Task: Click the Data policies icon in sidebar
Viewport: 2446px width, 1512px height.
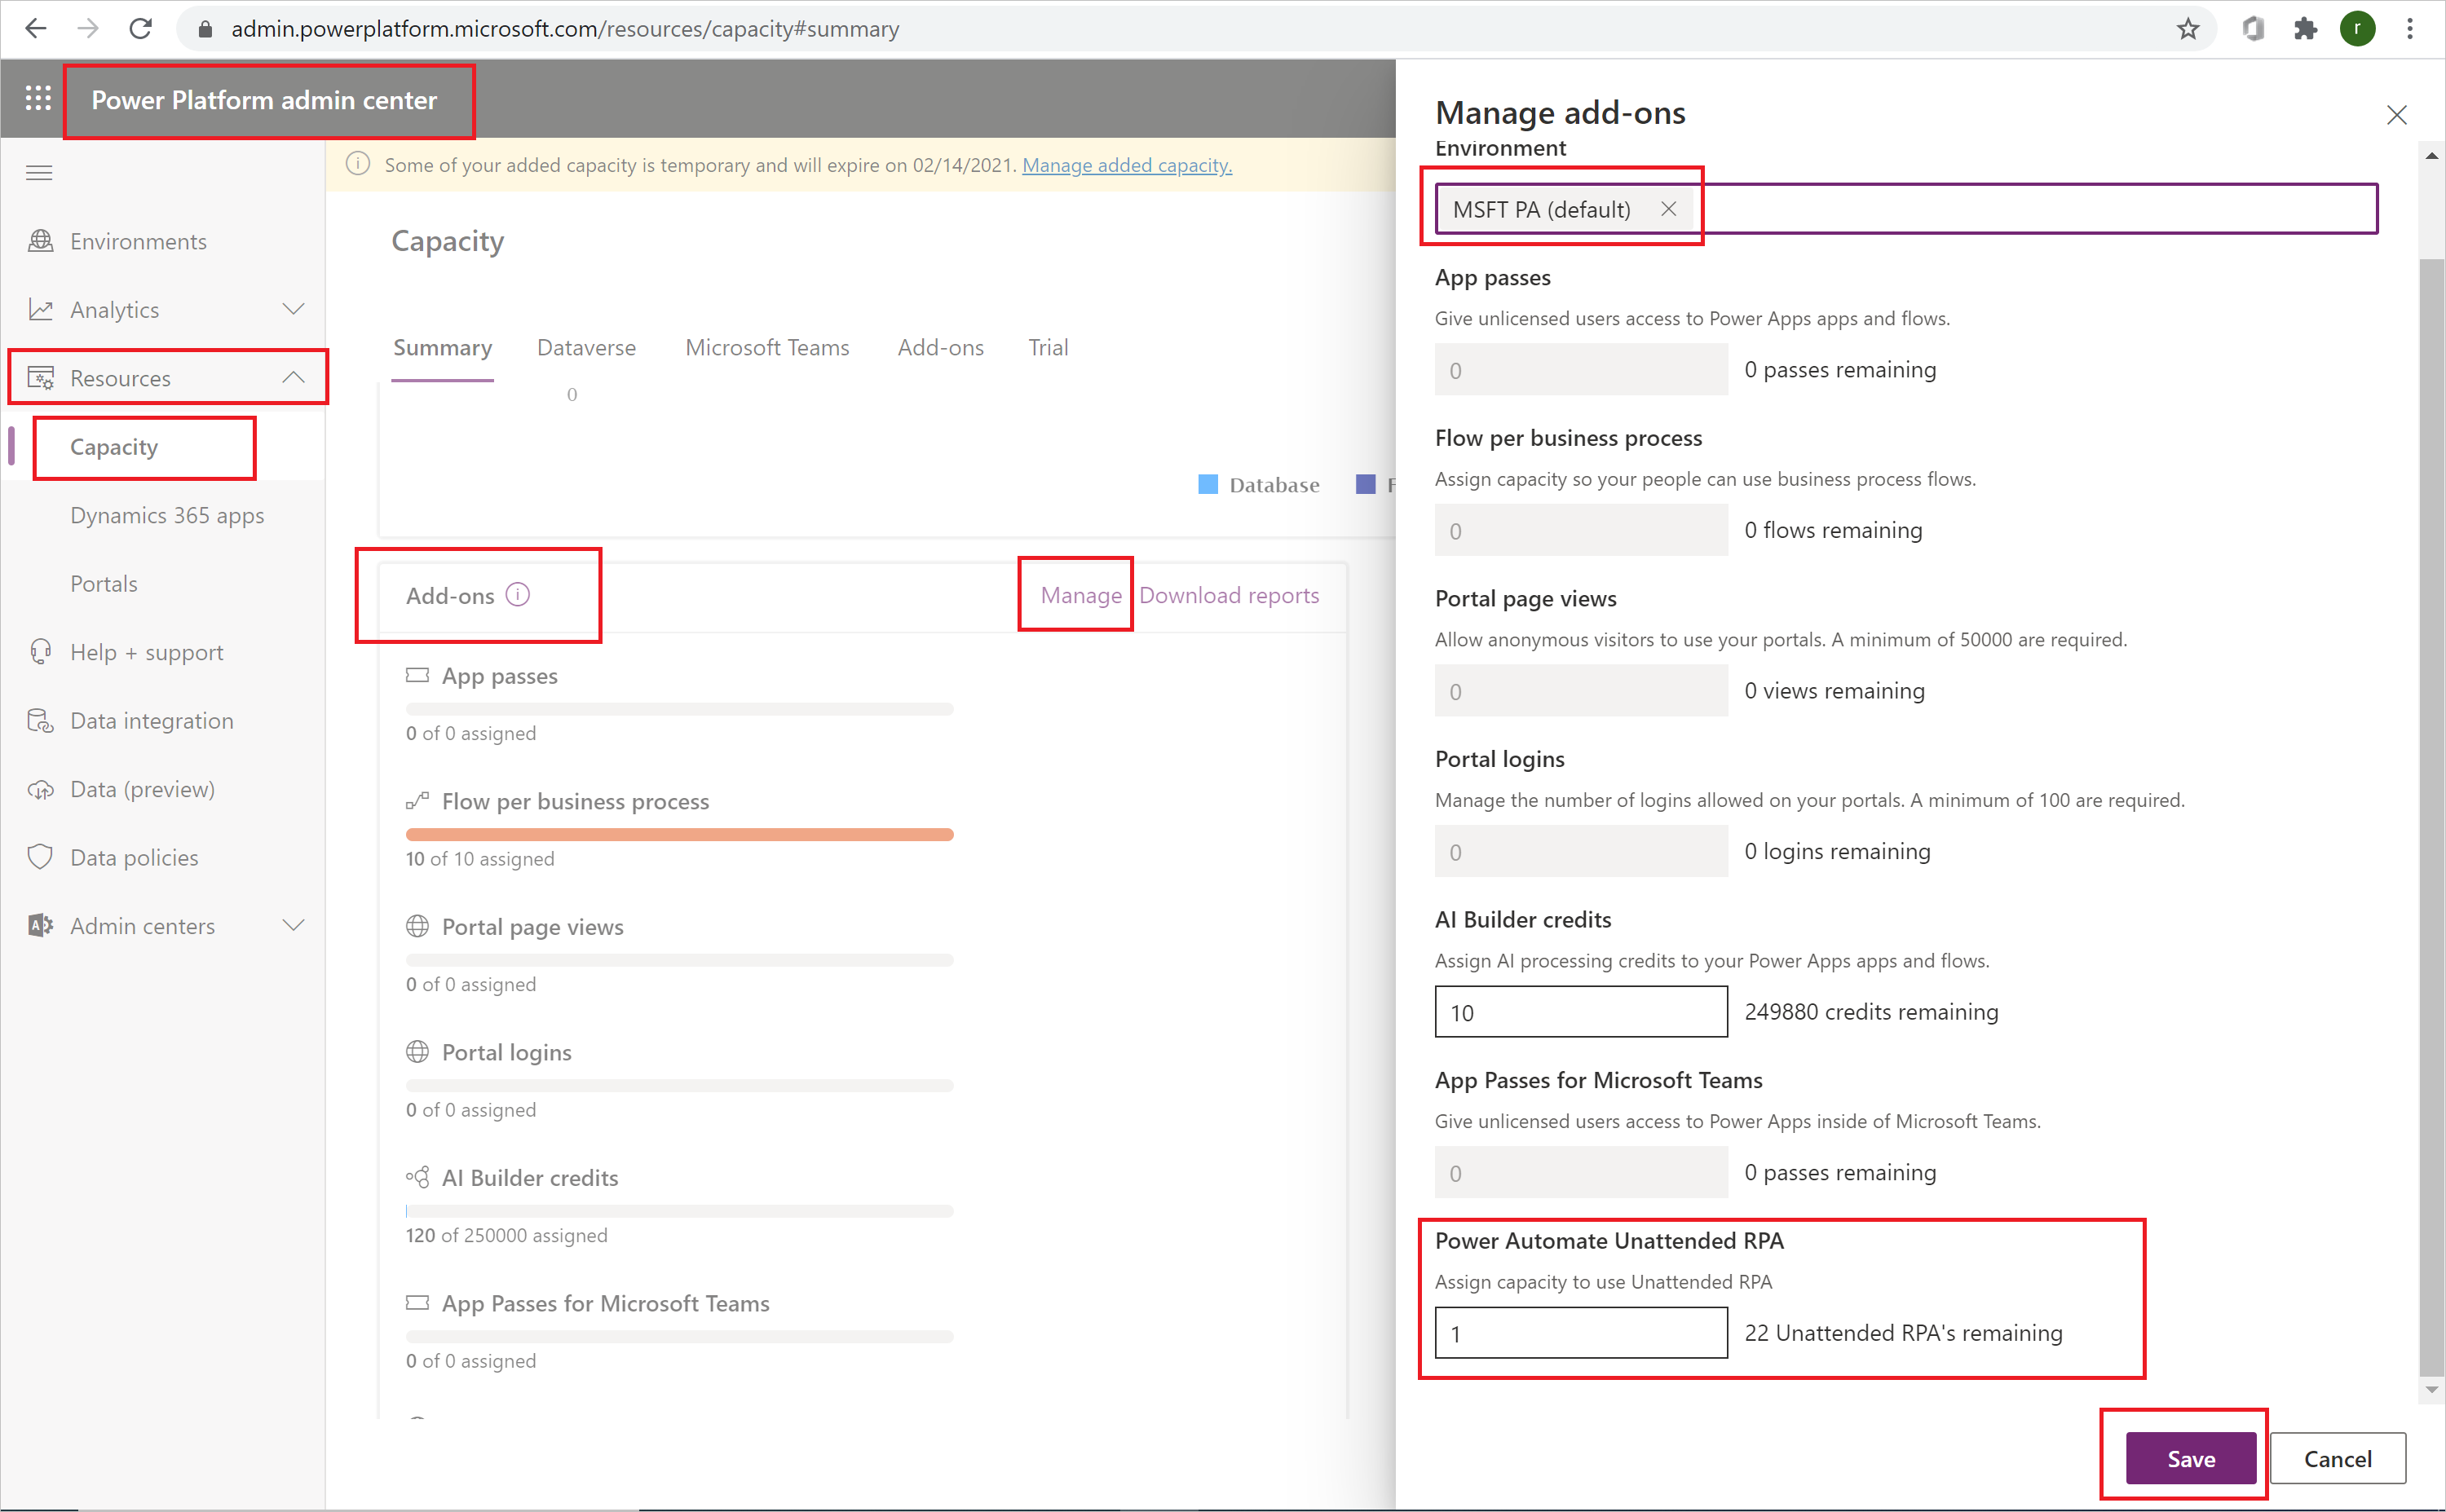Action: [38, 857]
